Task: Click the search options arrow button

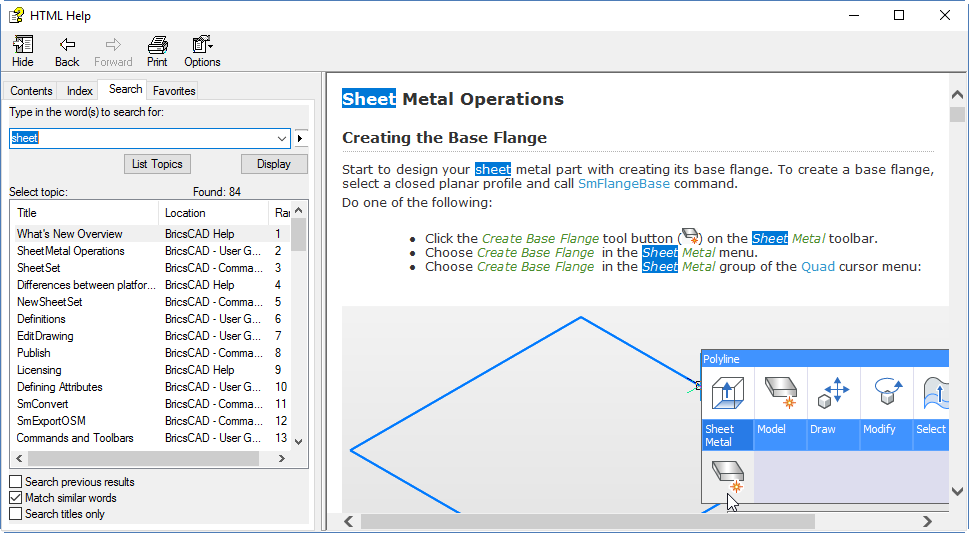Action: [x=300, y=139]
